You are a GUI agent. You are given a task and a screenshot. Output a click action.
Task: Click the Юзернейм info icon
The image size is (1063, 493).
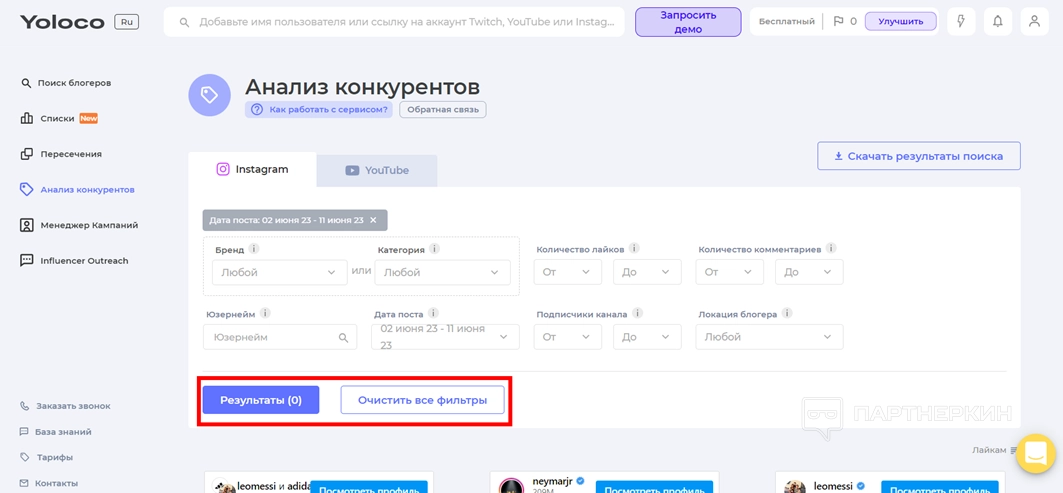[265, 314]
